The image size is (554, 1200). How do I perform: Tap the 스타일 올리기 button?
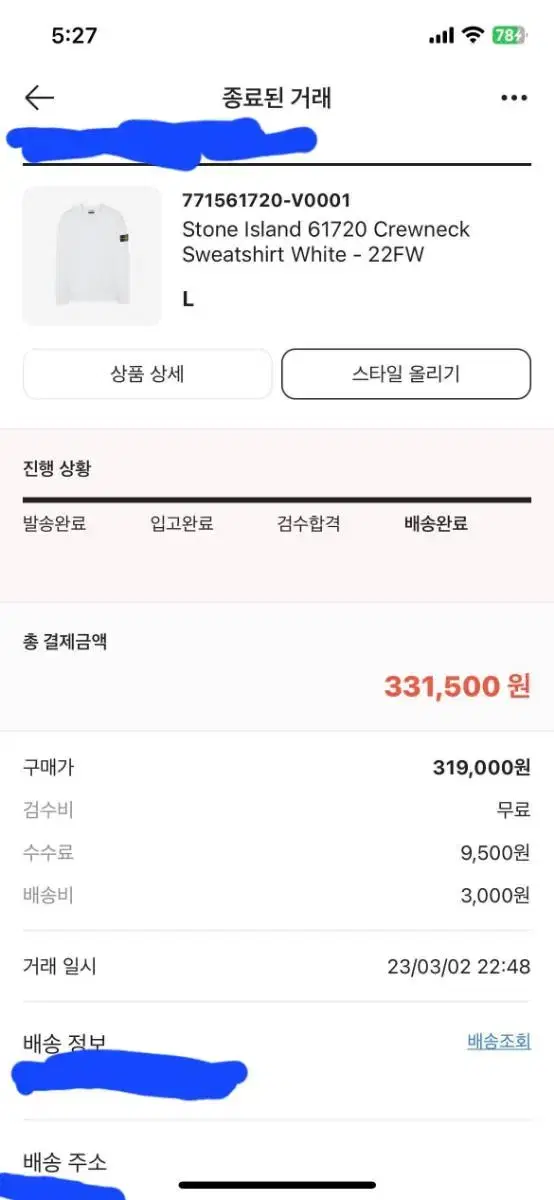406,374
